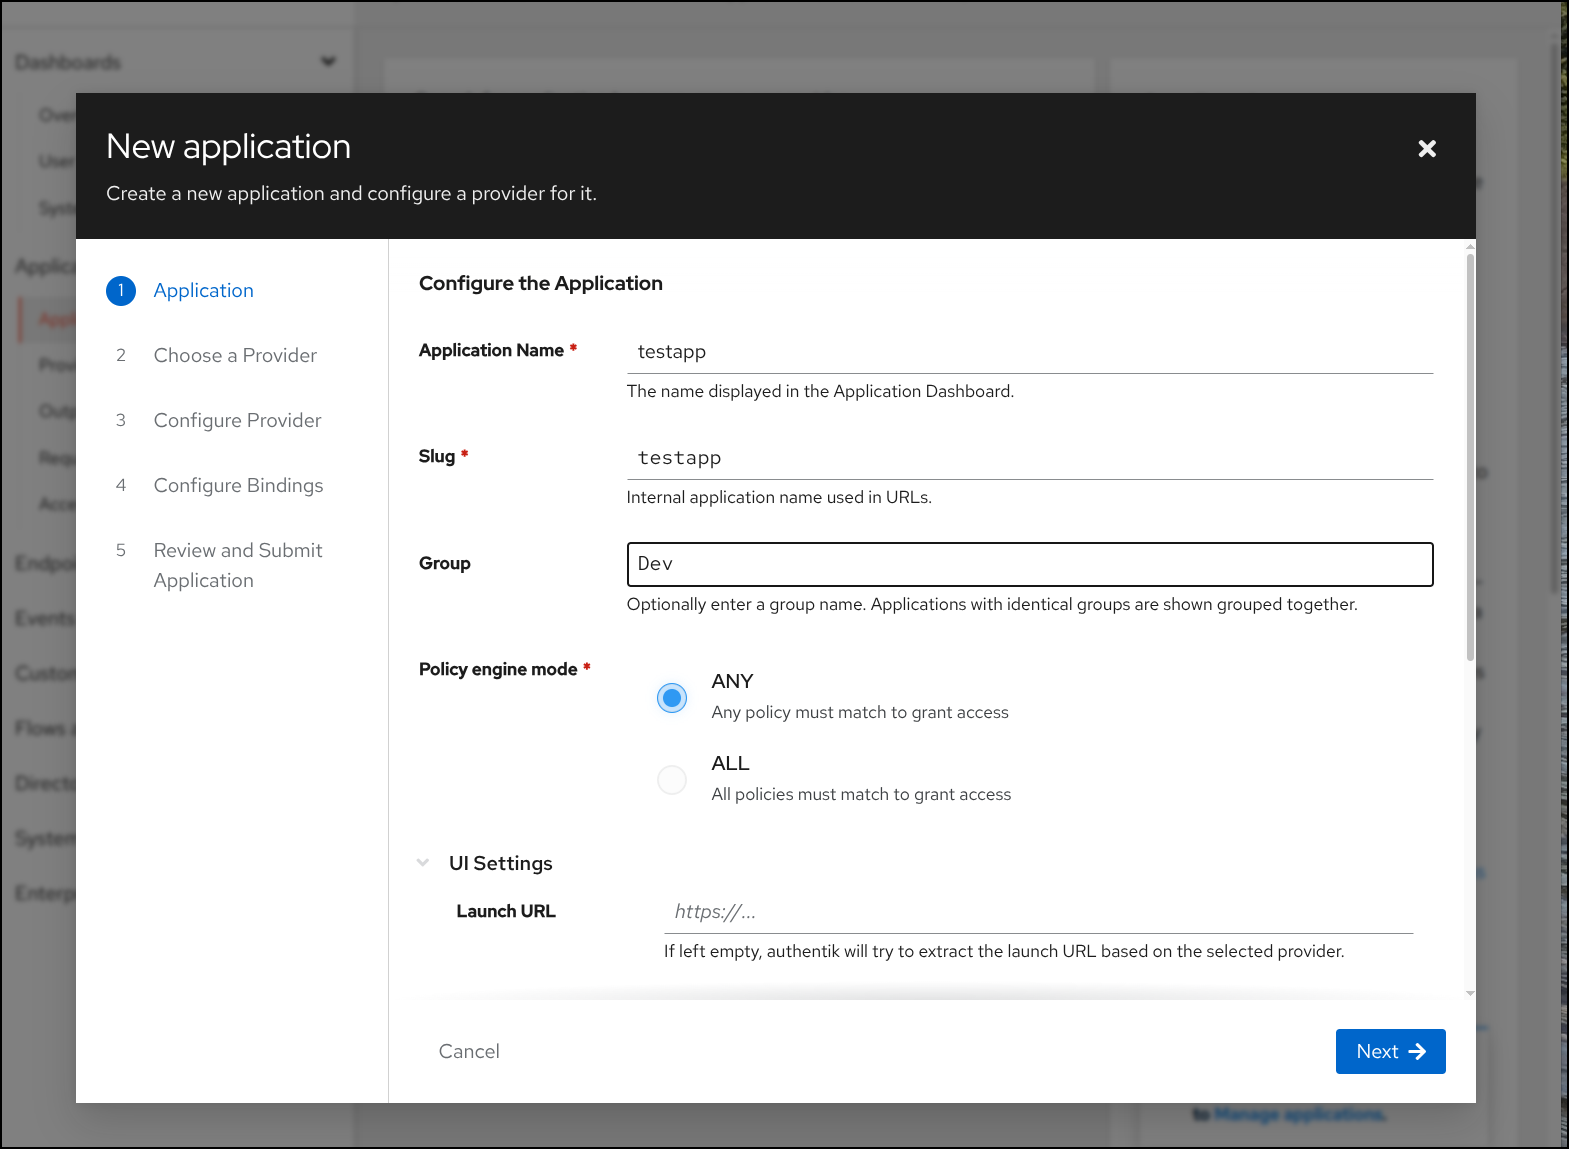
Task: Click the Cancel button
Action: 469,1051
